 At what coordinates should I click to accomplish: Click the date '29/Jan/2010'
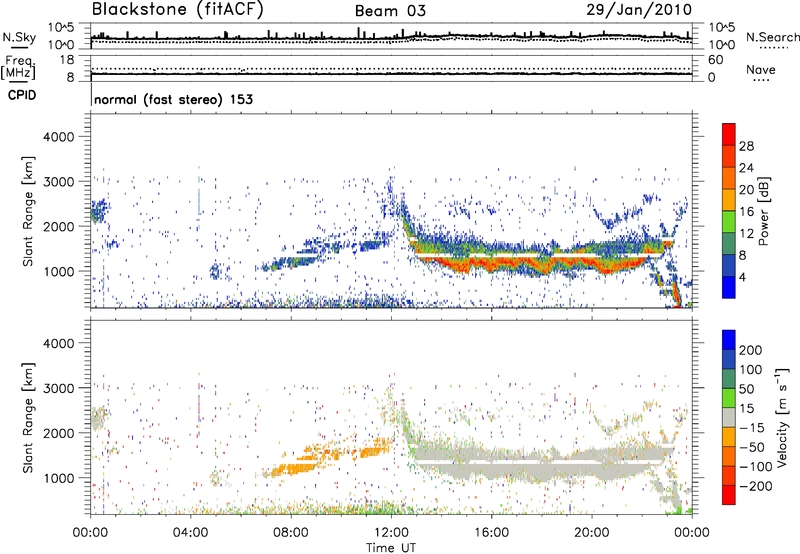tap(639, 10)
